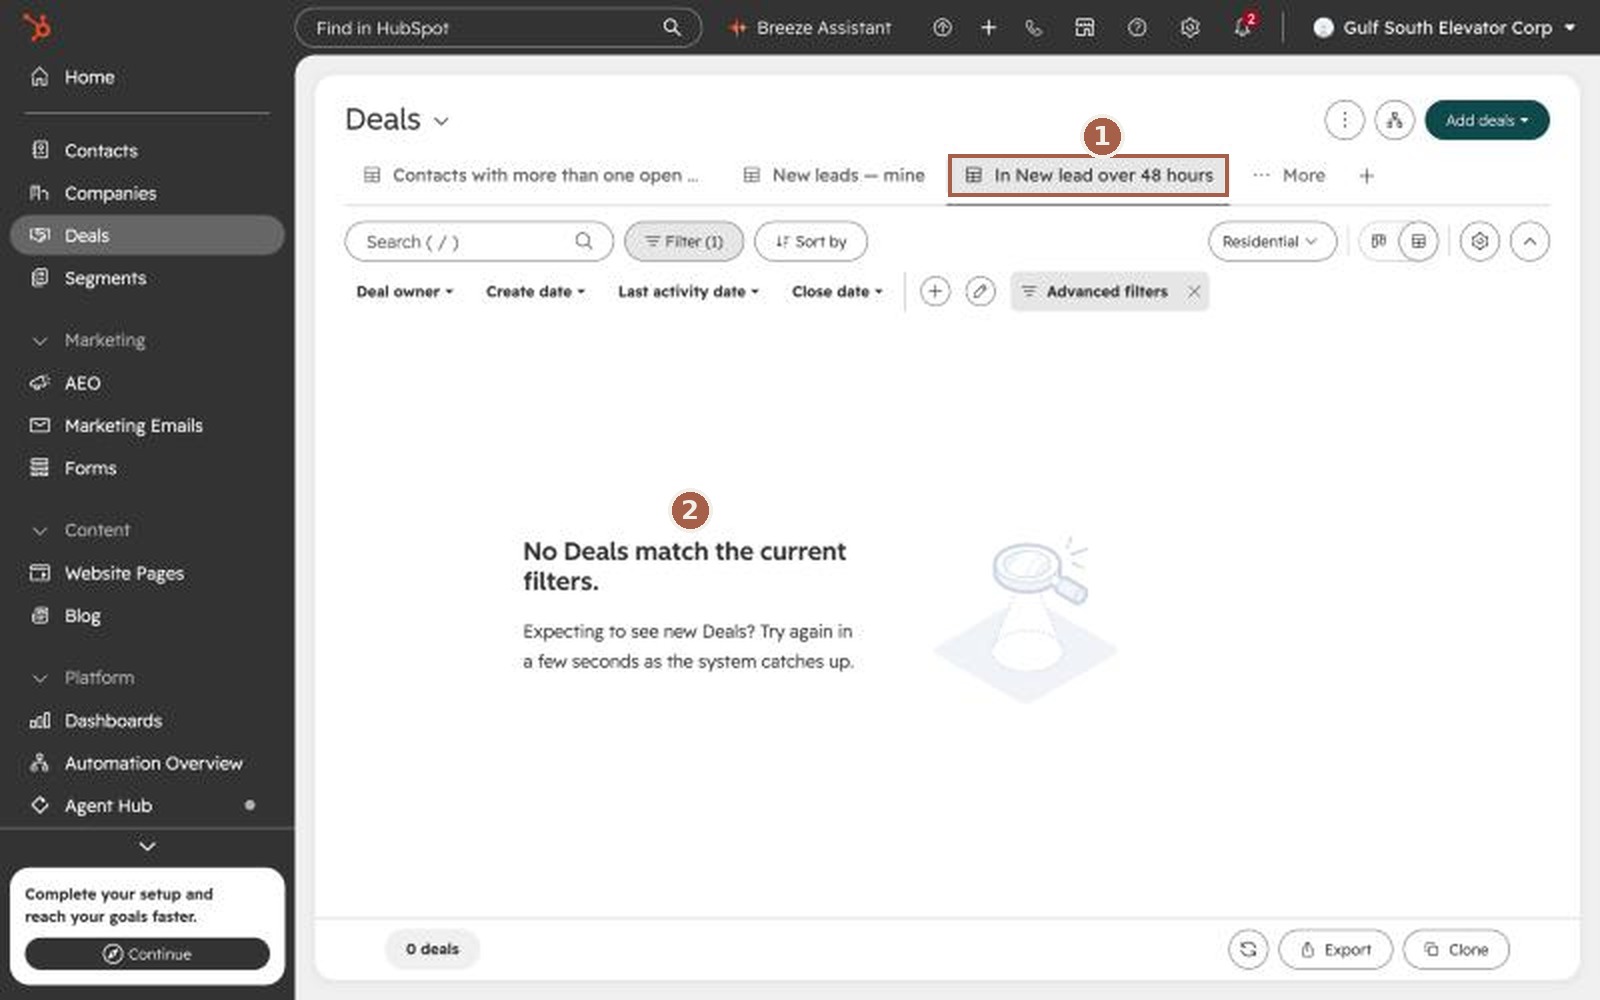Viewport: 1600px width, 1000px height.
Task: Open Breeze Assistant
Action: 810,28
